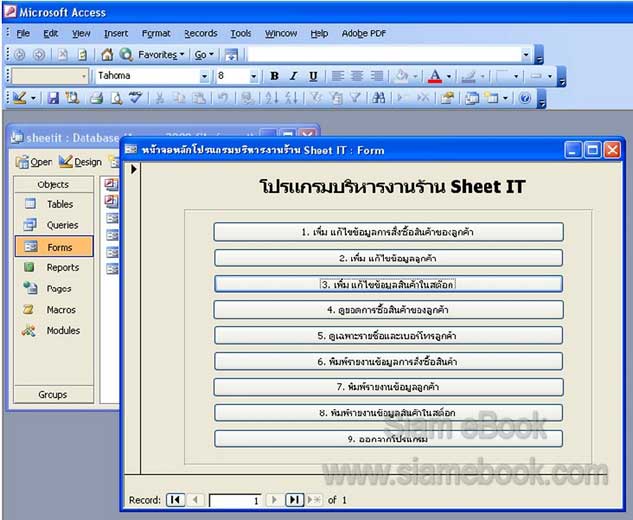Screen dimensions: 633x520
Task: Open Microsoft Access Help icon
Action: (x=524, y=98)
